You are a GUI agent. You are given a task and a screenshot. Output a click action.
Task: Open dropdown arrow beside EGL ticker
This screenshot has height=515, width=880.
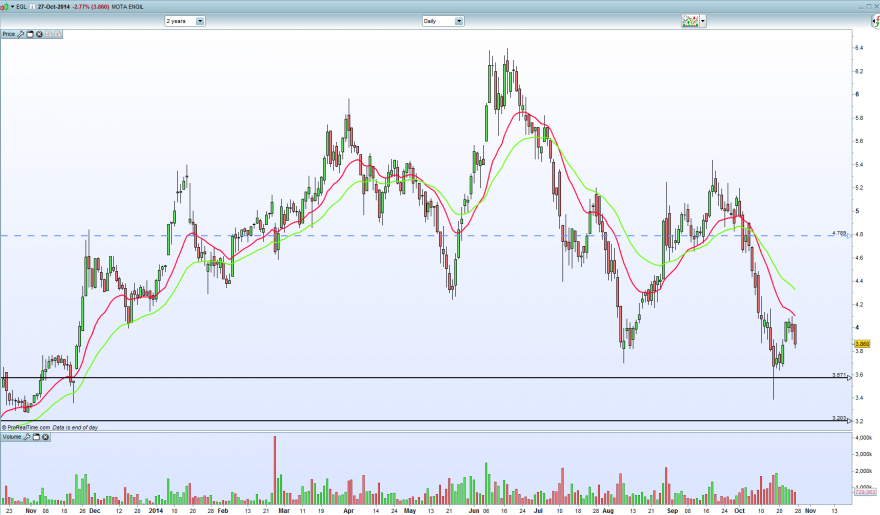tap(12, 7)
